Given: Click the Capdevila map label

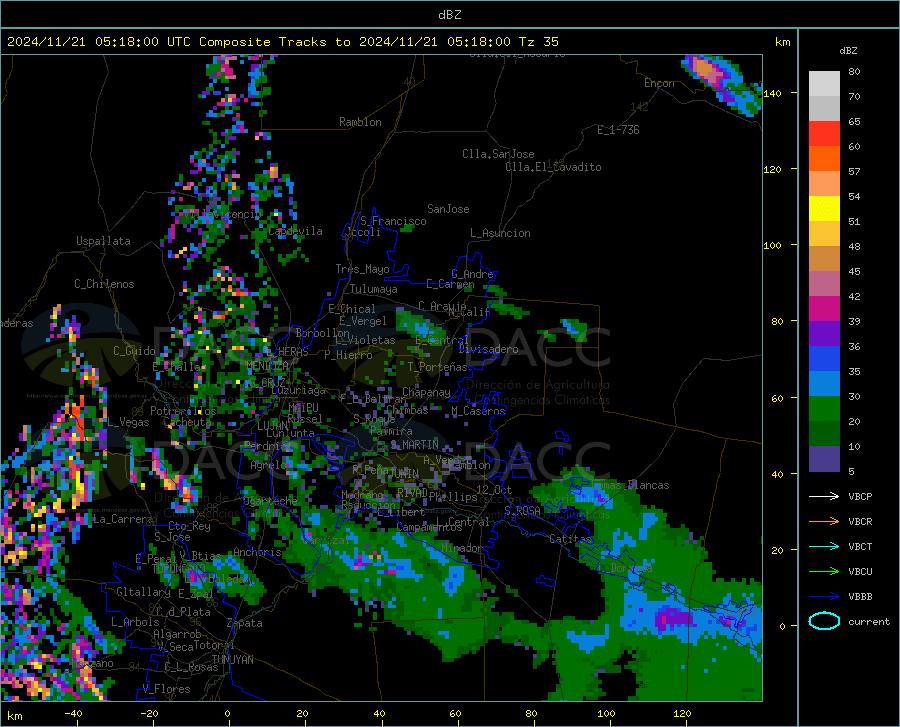Looking at the screenshot, I should 295,231.
